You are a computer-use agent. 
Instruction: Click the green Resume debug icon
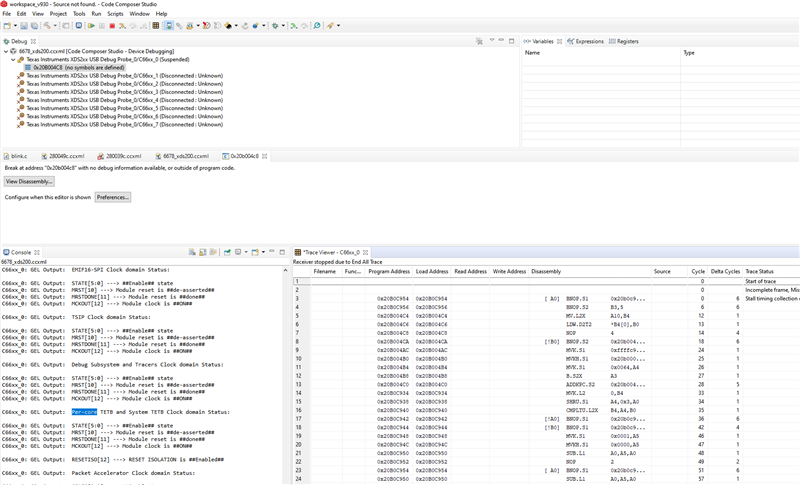pyautogui.click(x=91, y=25)
